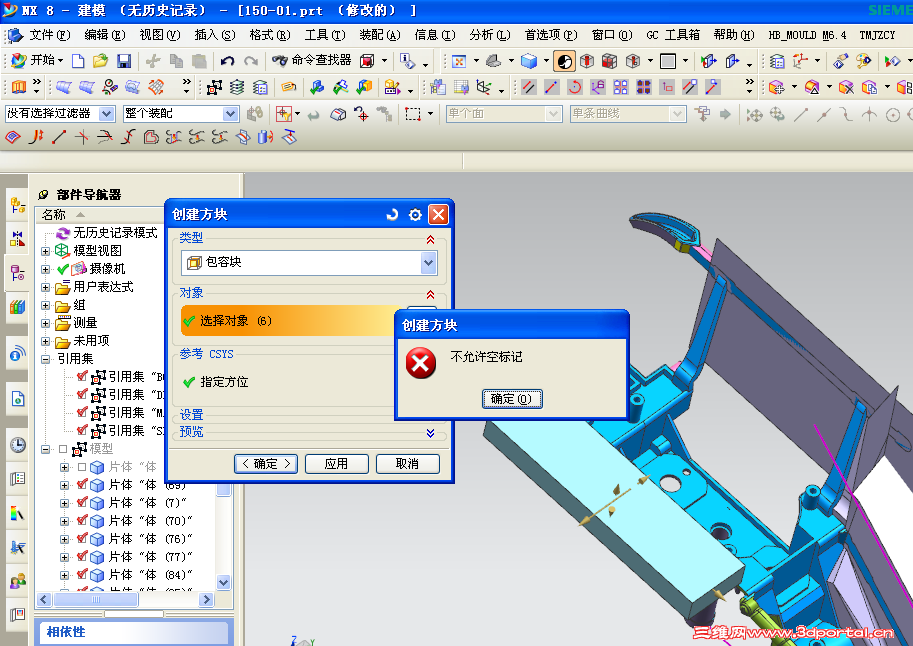Open the 首选项(P) menu
The image size is (913, 646).
coord(551,35)
